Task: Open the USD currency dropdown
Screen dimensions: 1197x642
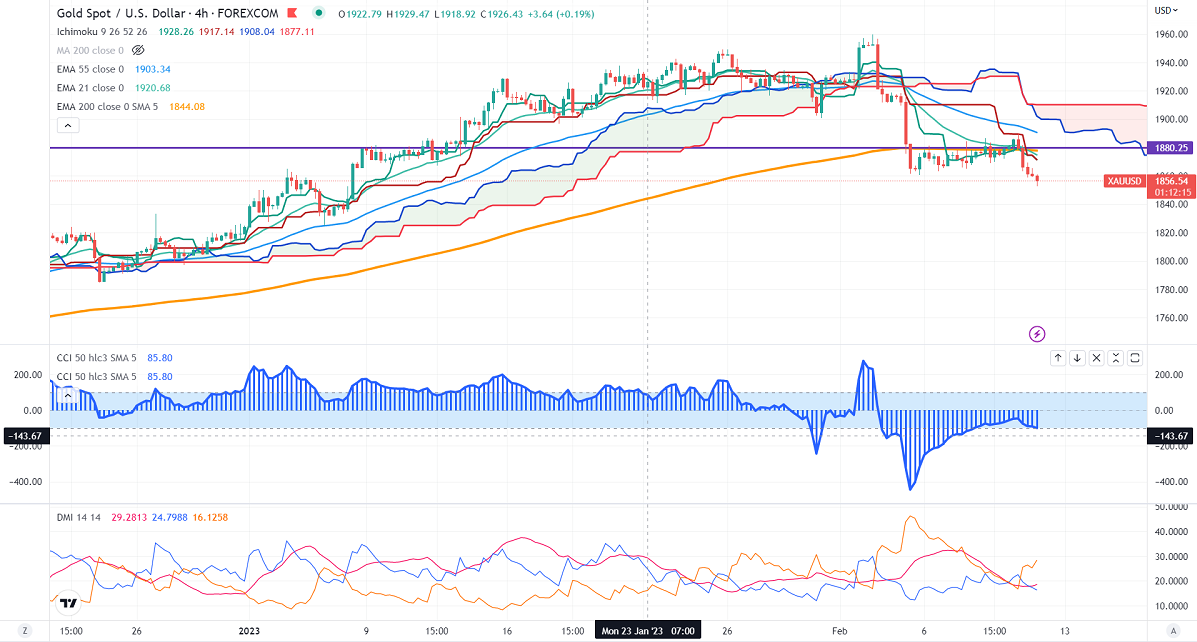Action: [x=1164, y=10]
